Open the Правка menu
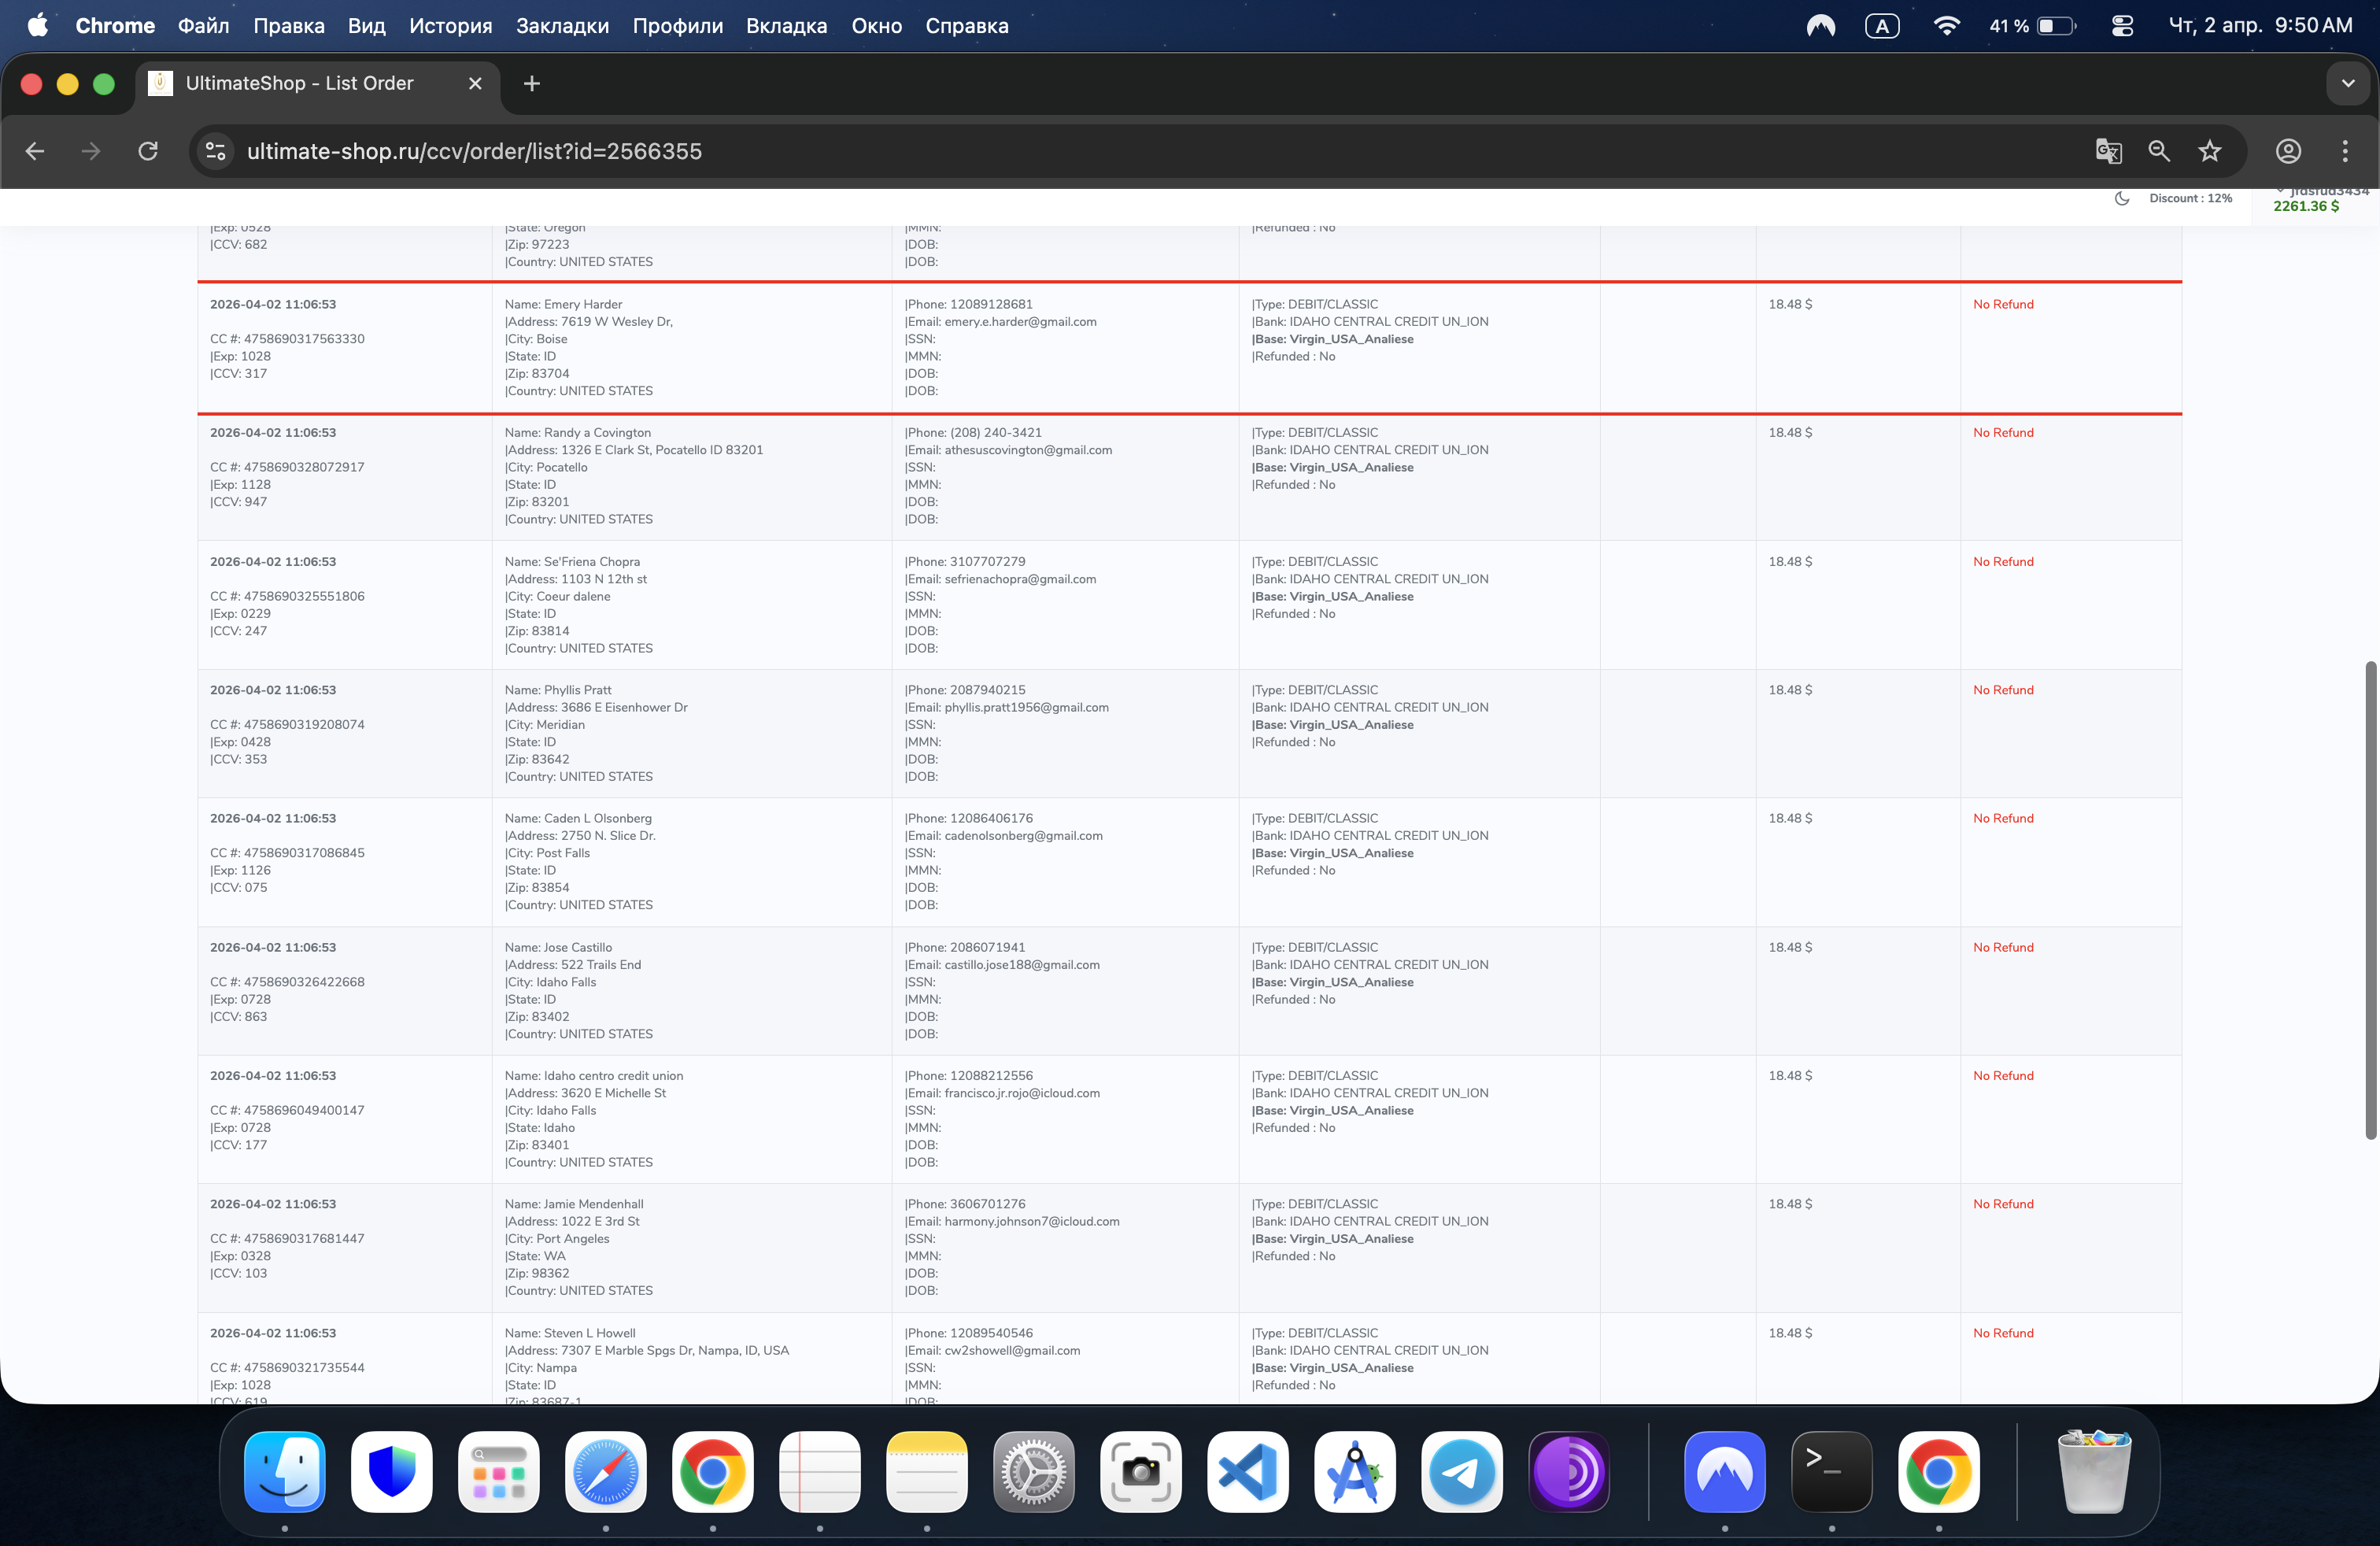 289,26
